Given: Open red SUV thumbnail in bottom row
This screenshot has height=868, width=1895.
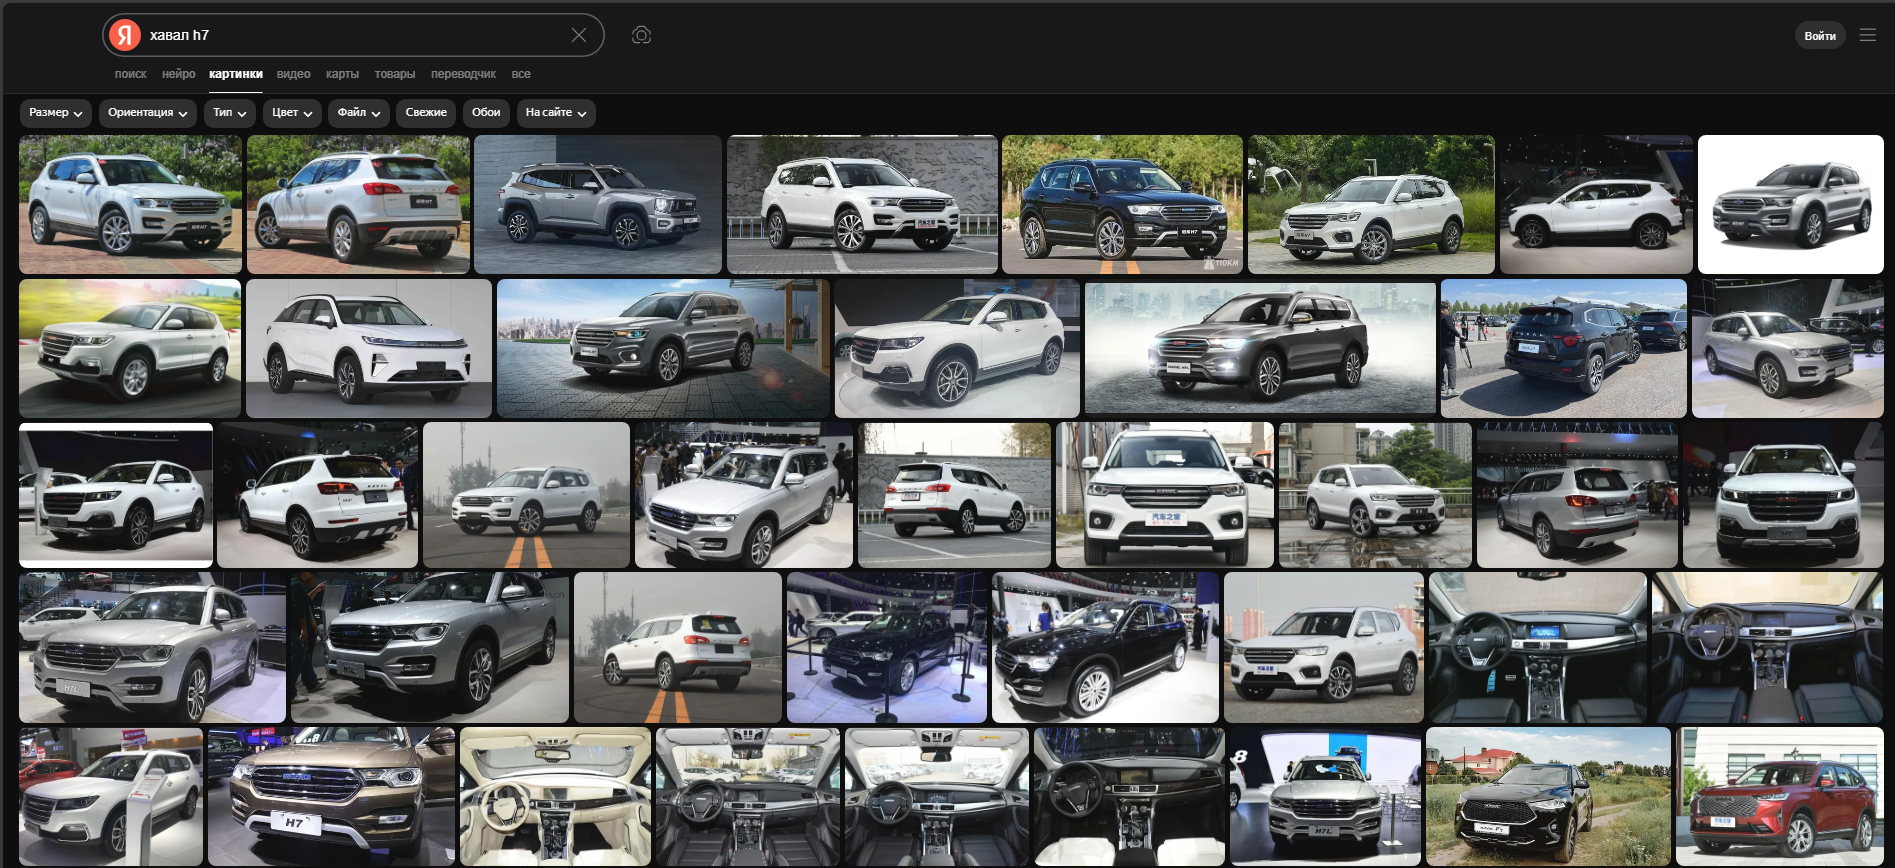Looking at the screenshot, I should 1780,797.
